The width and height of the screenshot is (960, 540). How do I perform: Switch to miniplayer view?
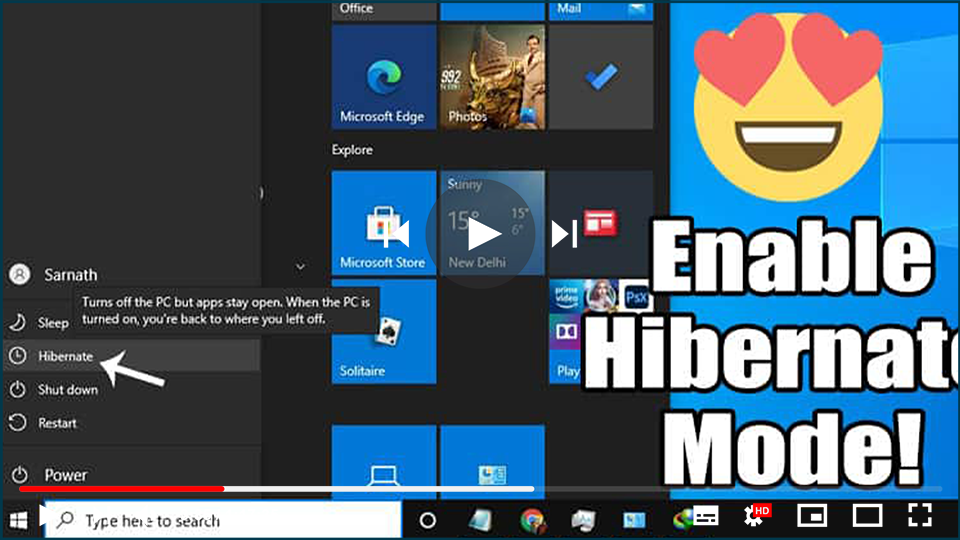click(x=811, y=516)
